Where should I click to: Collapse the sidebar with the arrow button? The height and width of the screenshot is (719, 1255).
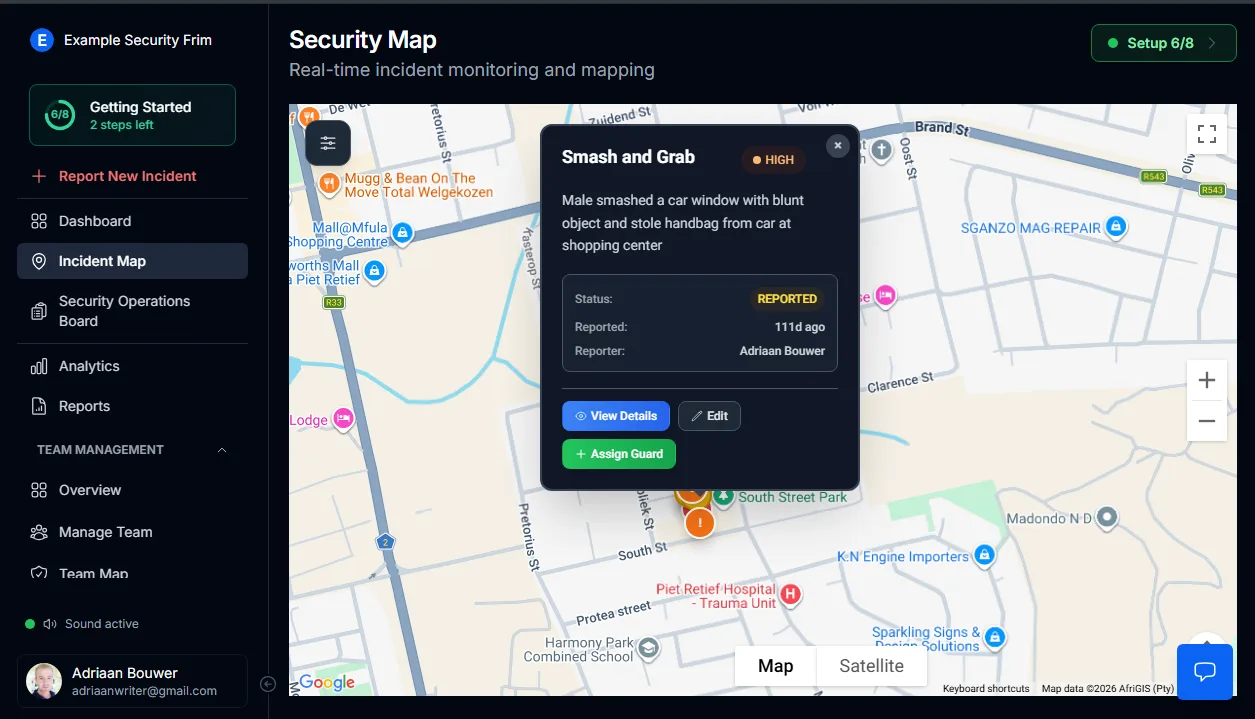(x=267, y=684)
